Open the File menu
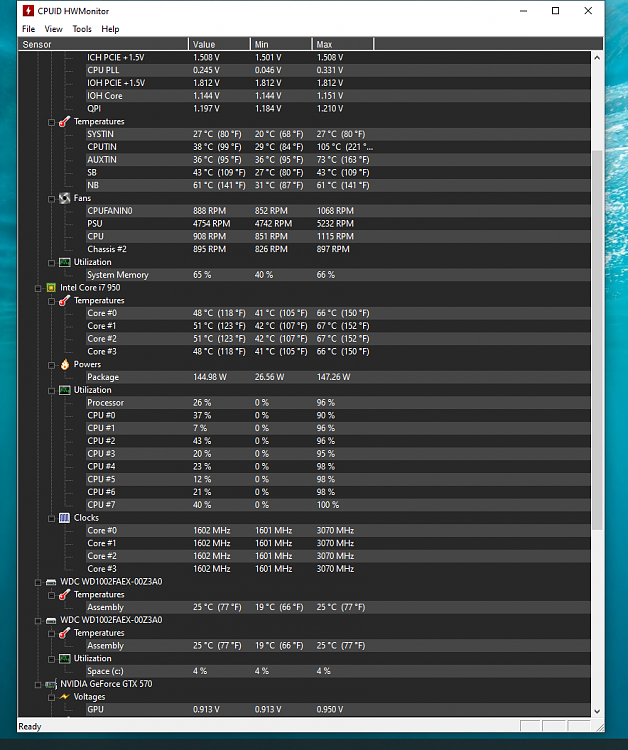 28,29
